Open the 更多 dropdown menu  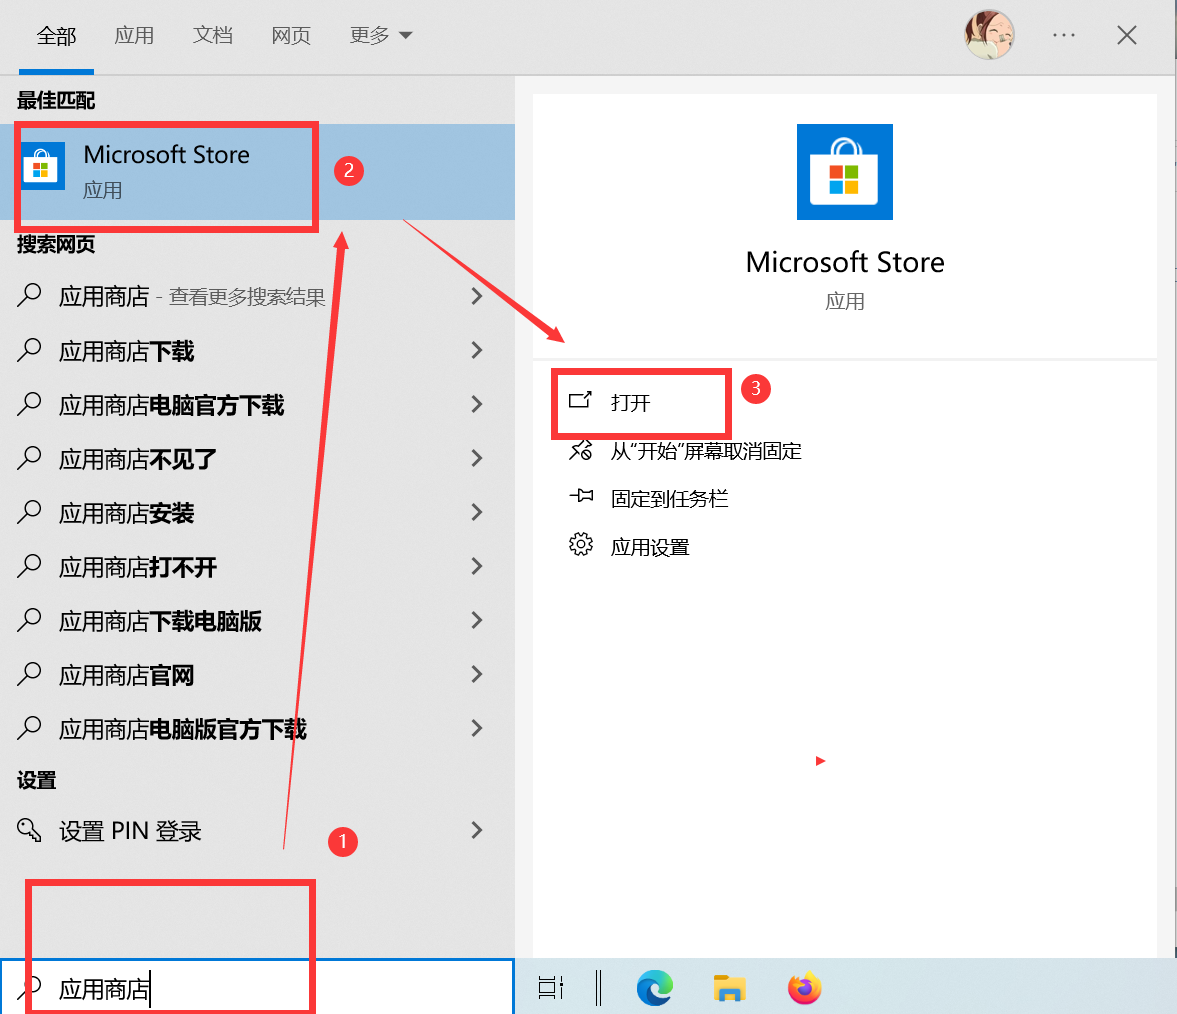[381, 35]
